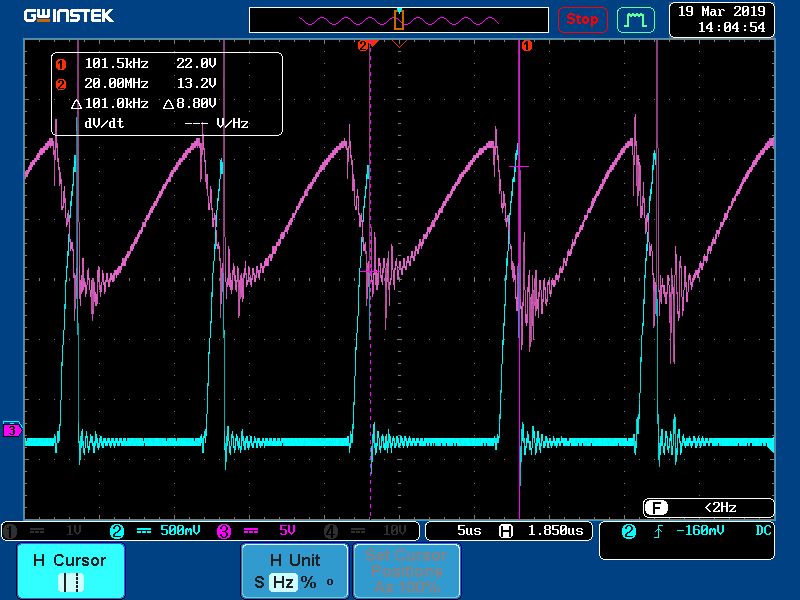The image size is (800, 600).
Task: Click the trigger level -160mV readout
Action: pos(700,531)
